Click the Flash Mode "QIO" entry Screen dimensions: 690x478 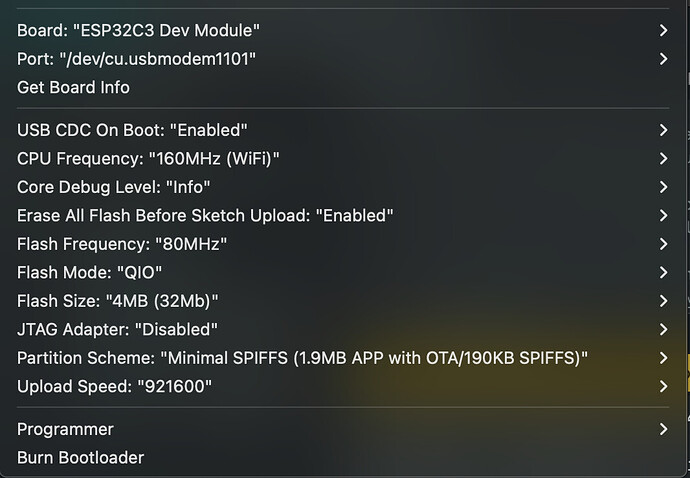click(x=90, y=272)
